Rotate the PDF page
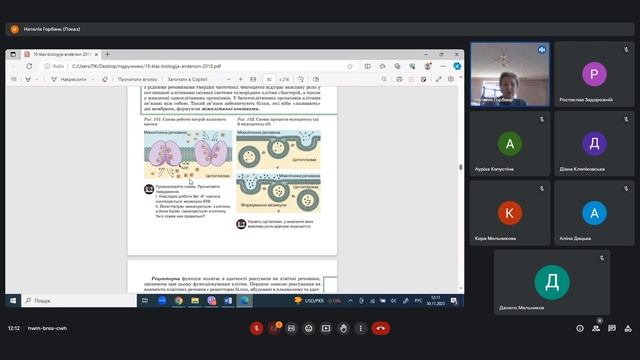The height and width of the screenshot is (360, 640). [300, 79]
